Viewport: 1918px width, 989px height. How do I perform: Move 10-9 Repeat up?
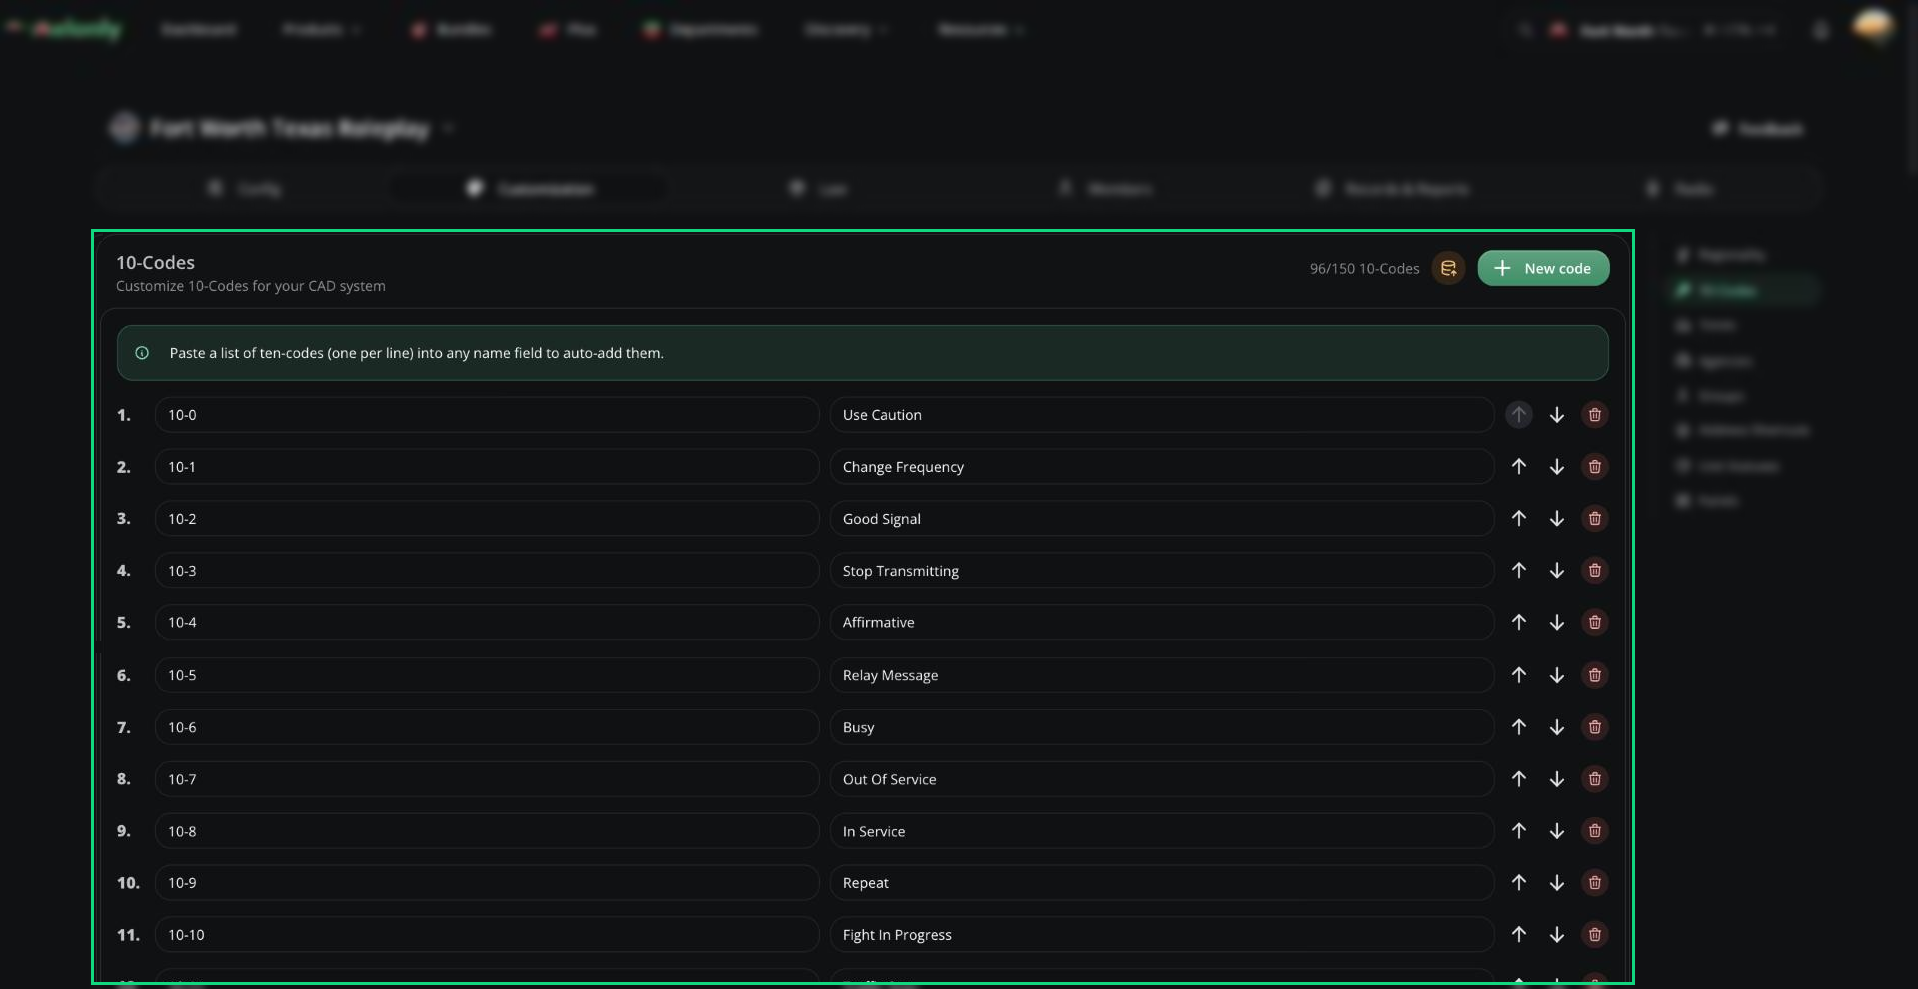(1518, 883)
